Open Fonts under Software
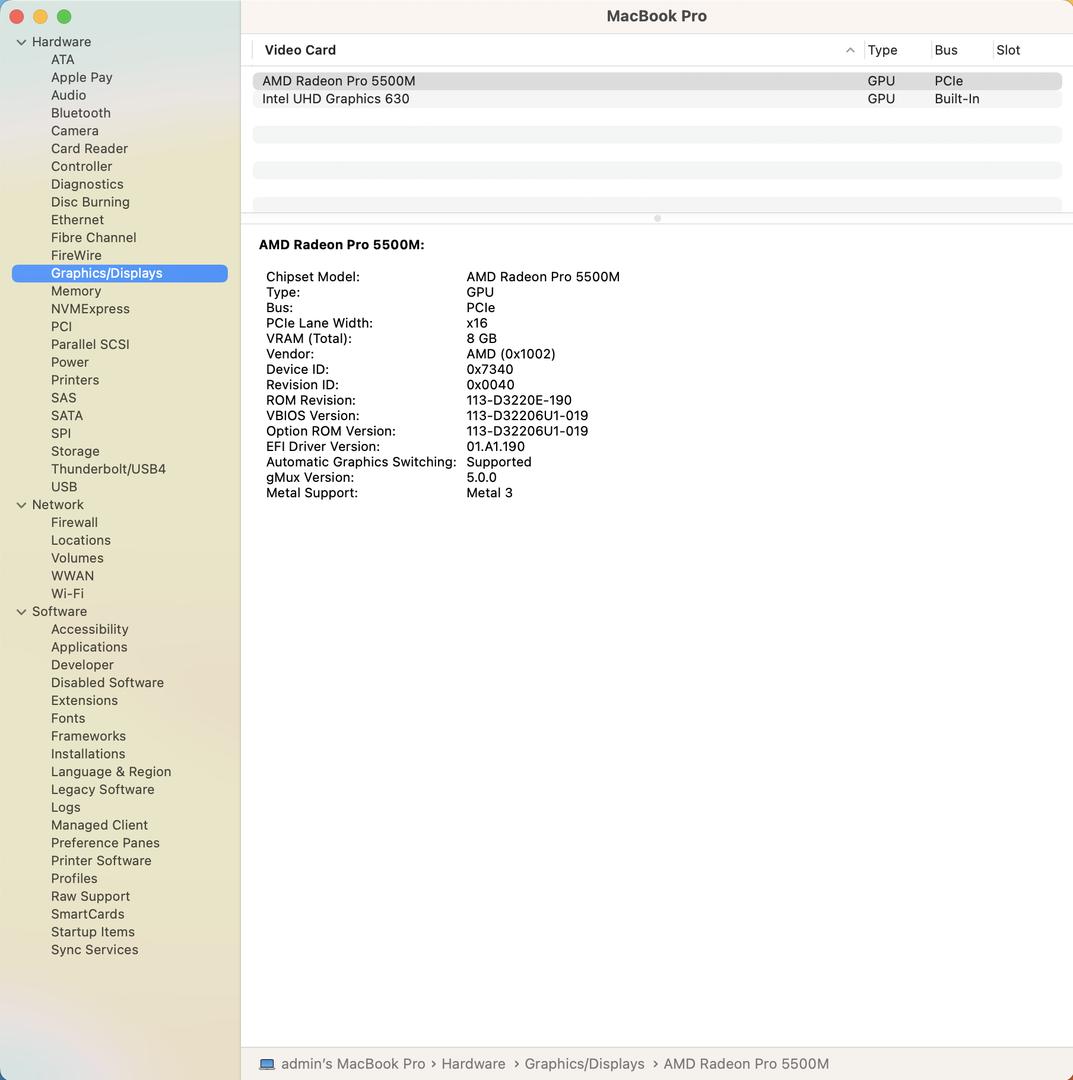Screen dimensions: 1073x1080 (x=68, y=718)
